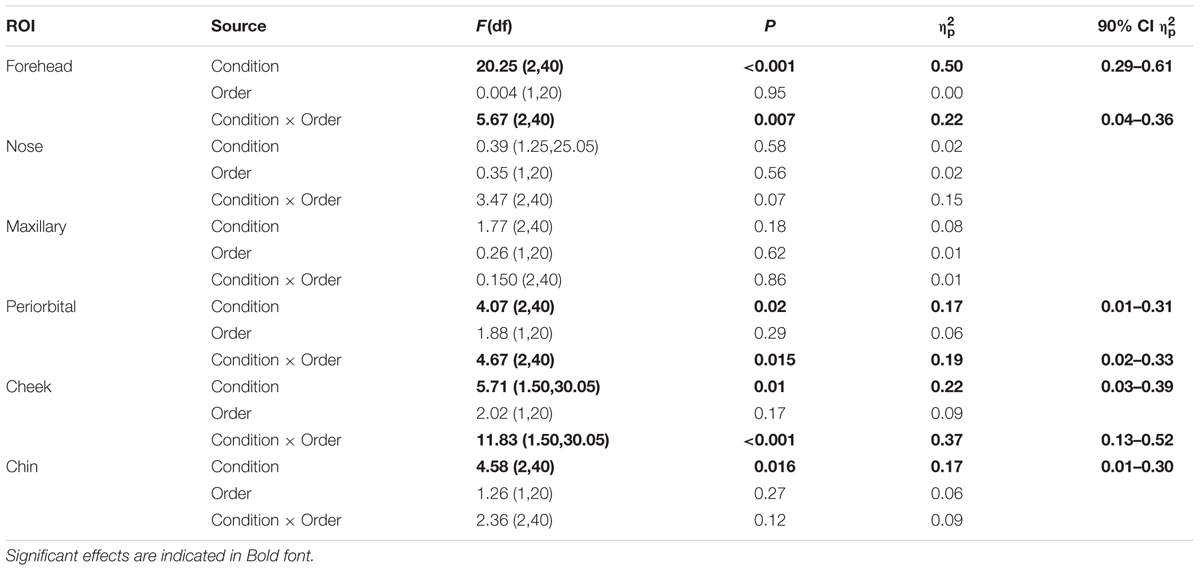Select the Maxillary row label
The width and height of the screenshot is (1200, 571).
(35, 226)
